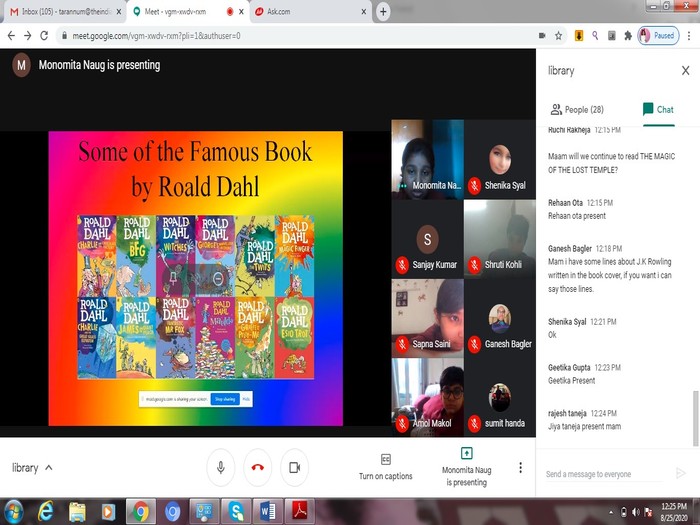The width and height of the screenshot is (700, 525).
Task: Click the Paused profile button
Action: click(658, 36)
